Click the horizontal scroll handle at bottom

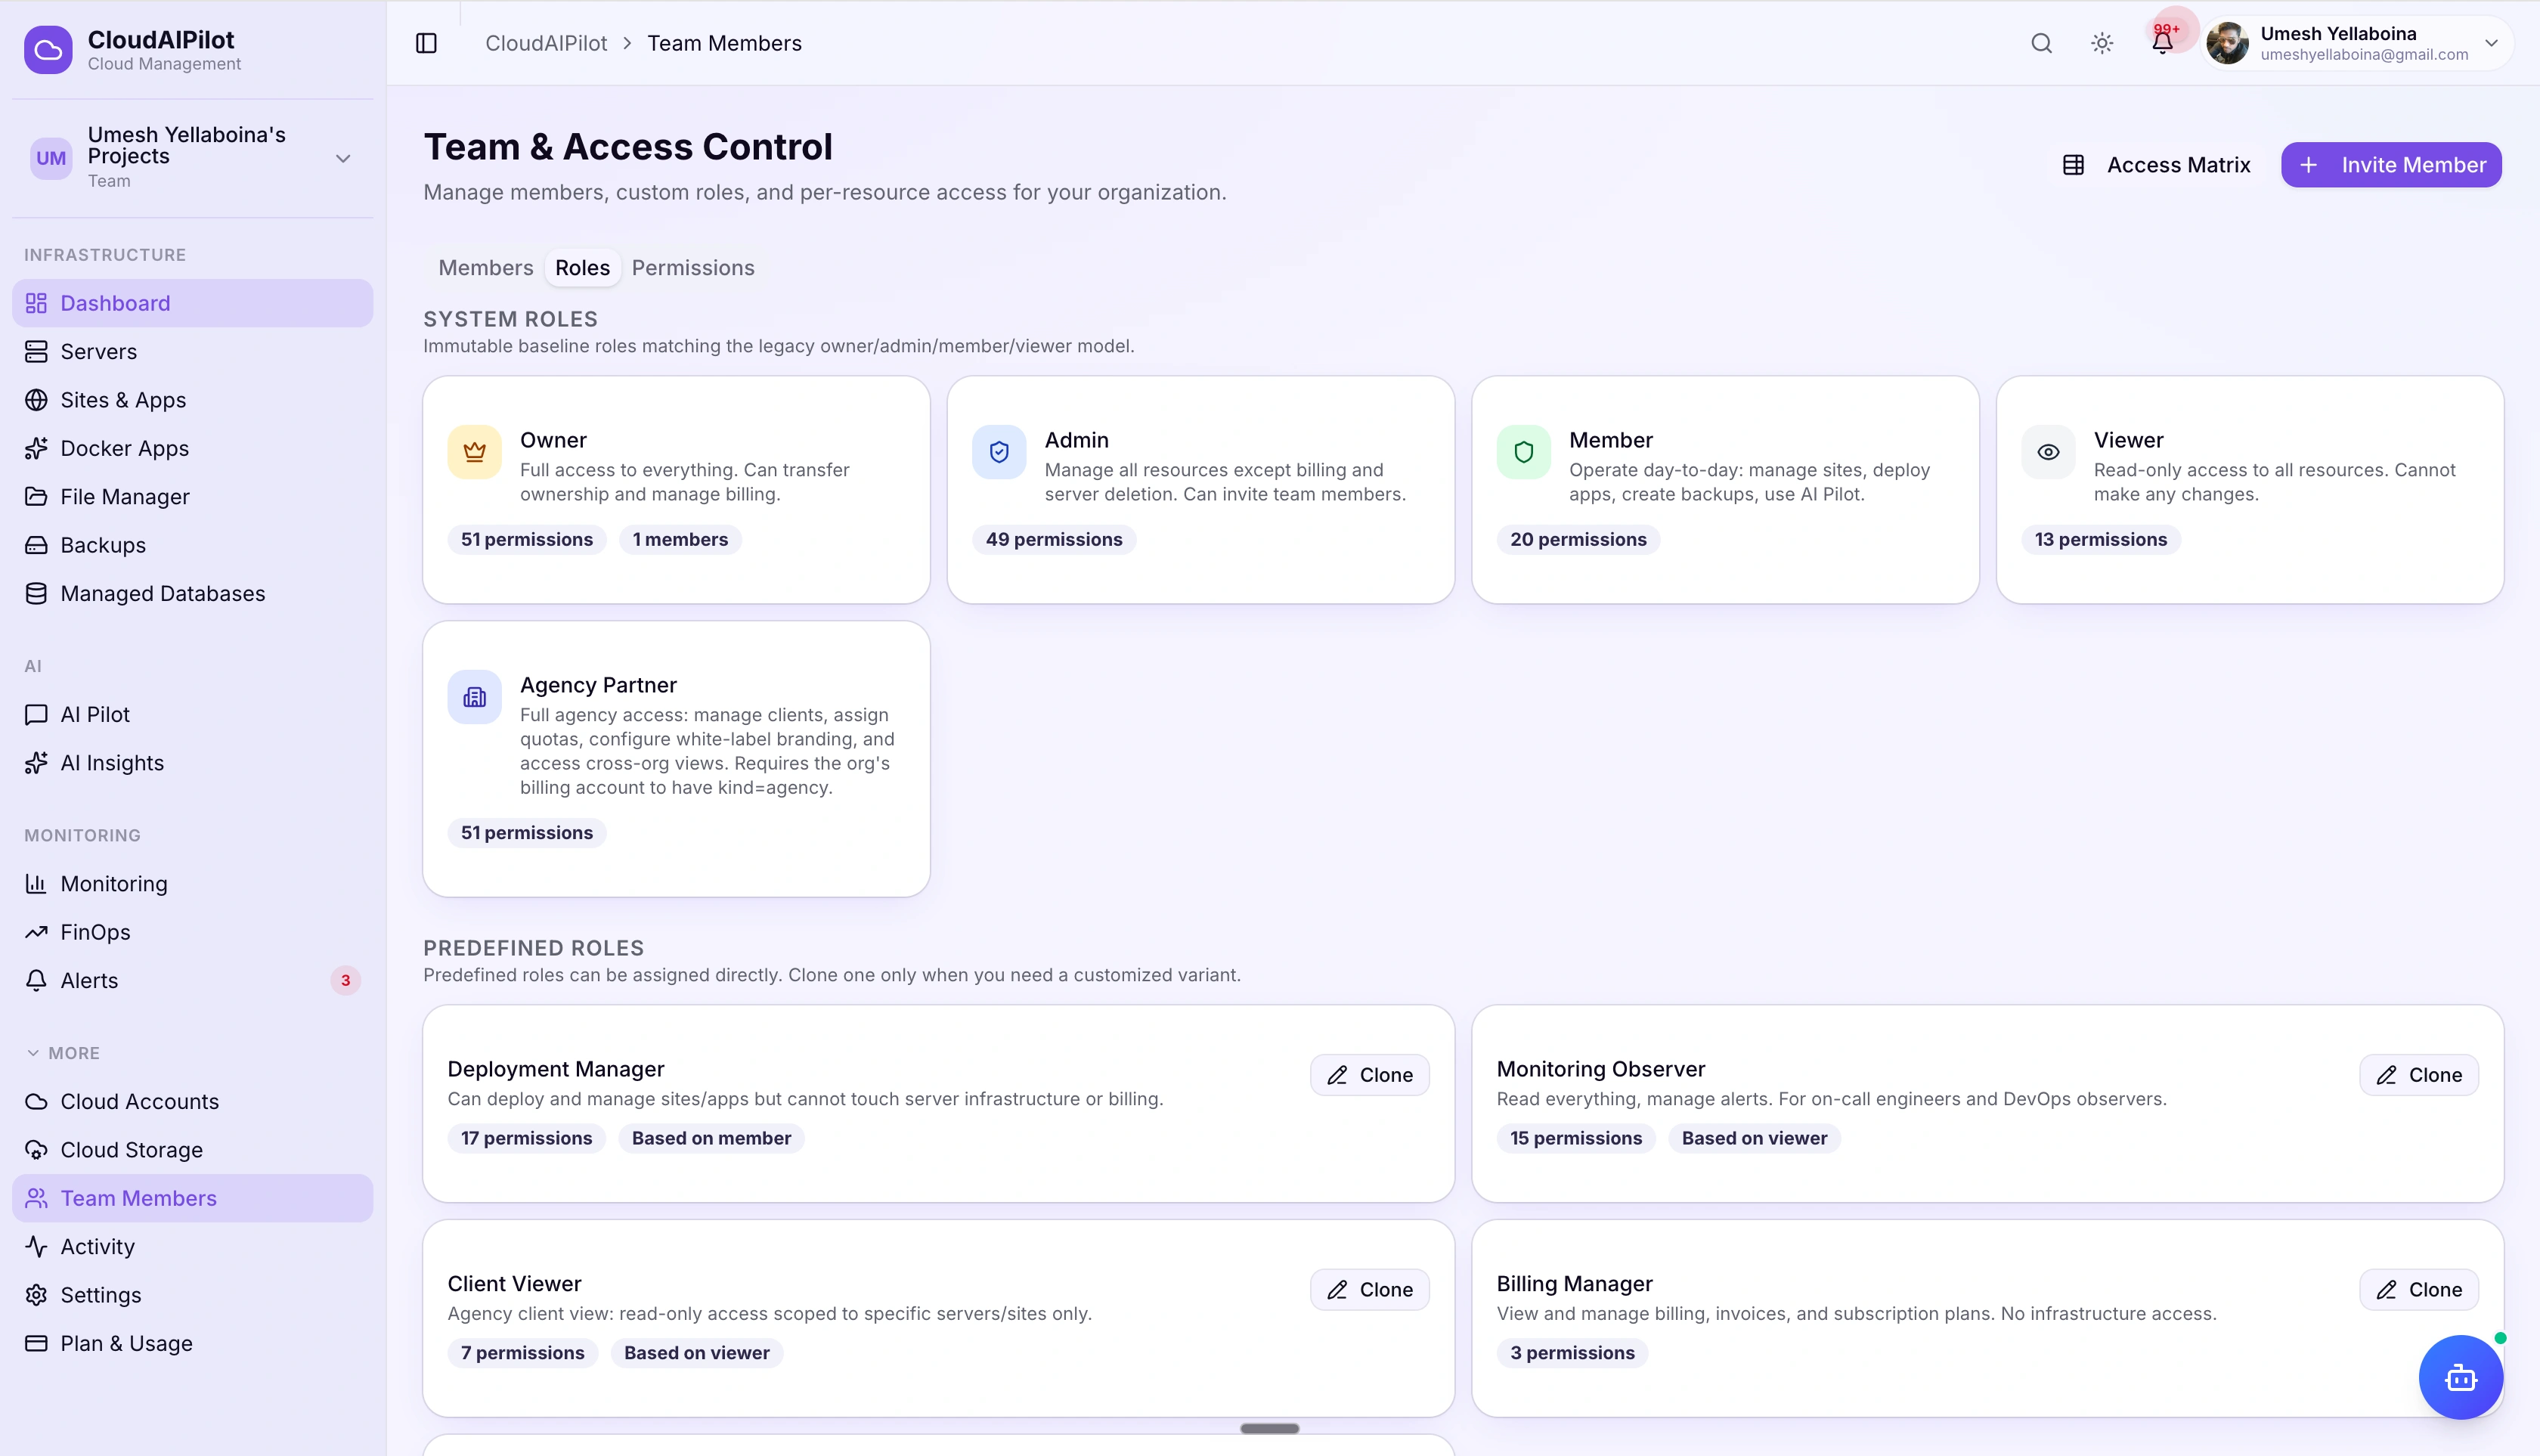[1269, 1429]
